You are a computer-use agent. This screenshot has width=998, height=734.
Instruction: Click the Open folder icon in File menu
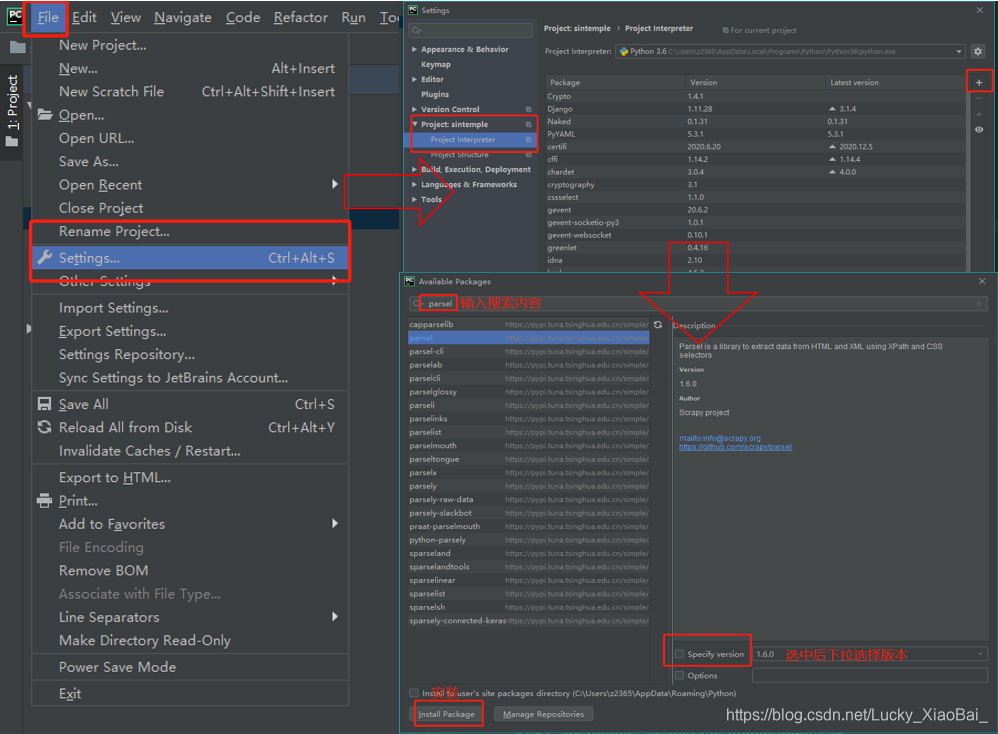[45, 115]
